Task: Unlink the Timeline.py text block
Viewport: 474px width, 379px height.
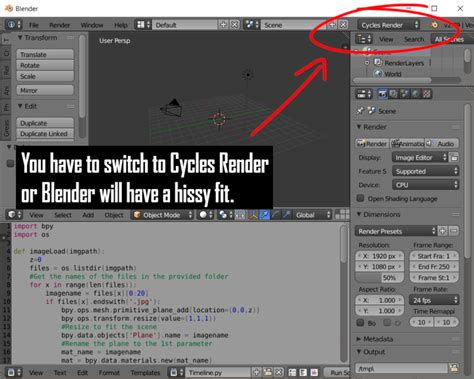Action: (x=279, y=372)
